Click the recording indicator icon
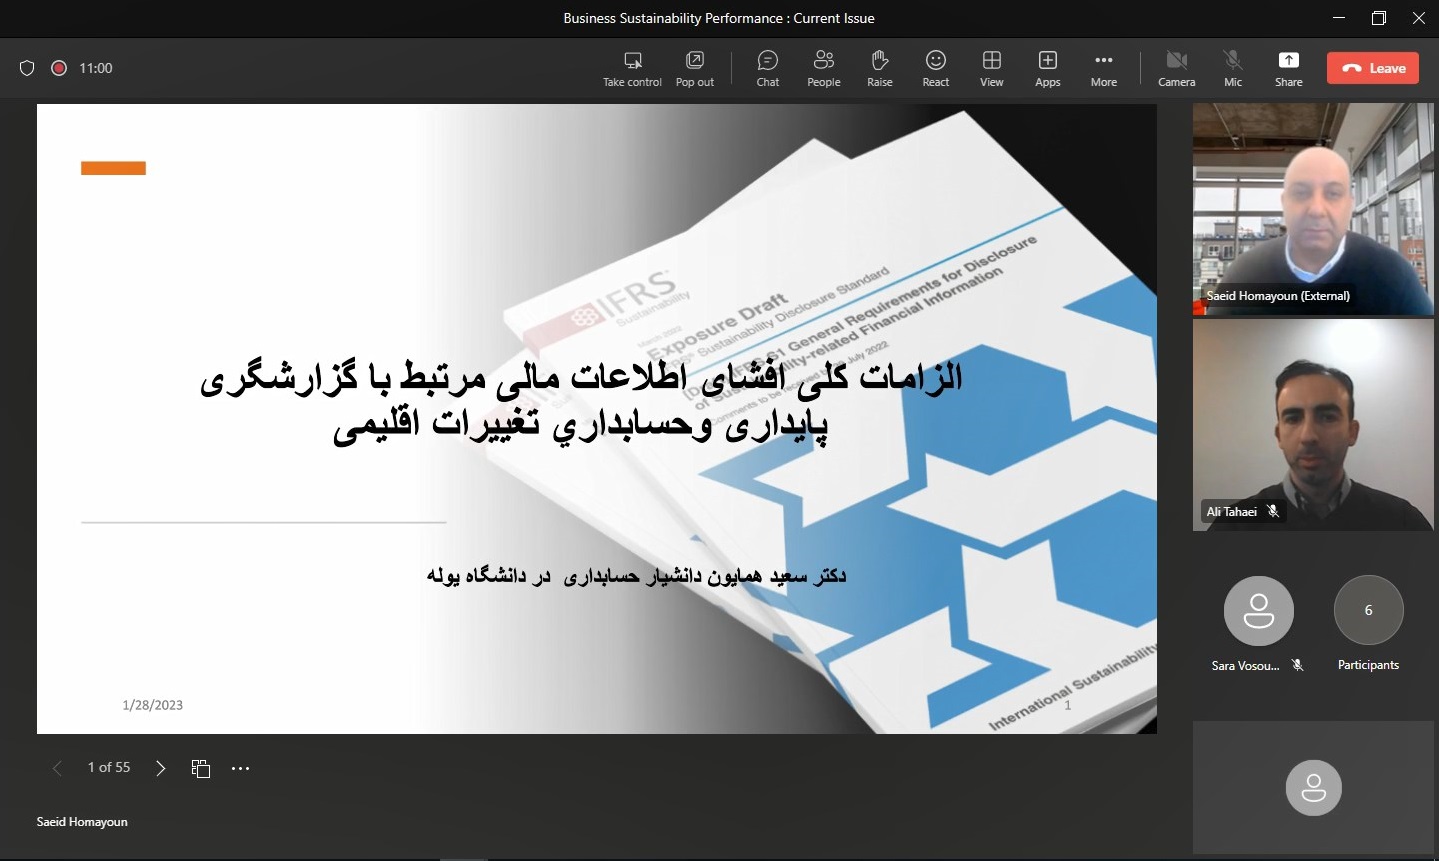 click(x=59, y=68)
